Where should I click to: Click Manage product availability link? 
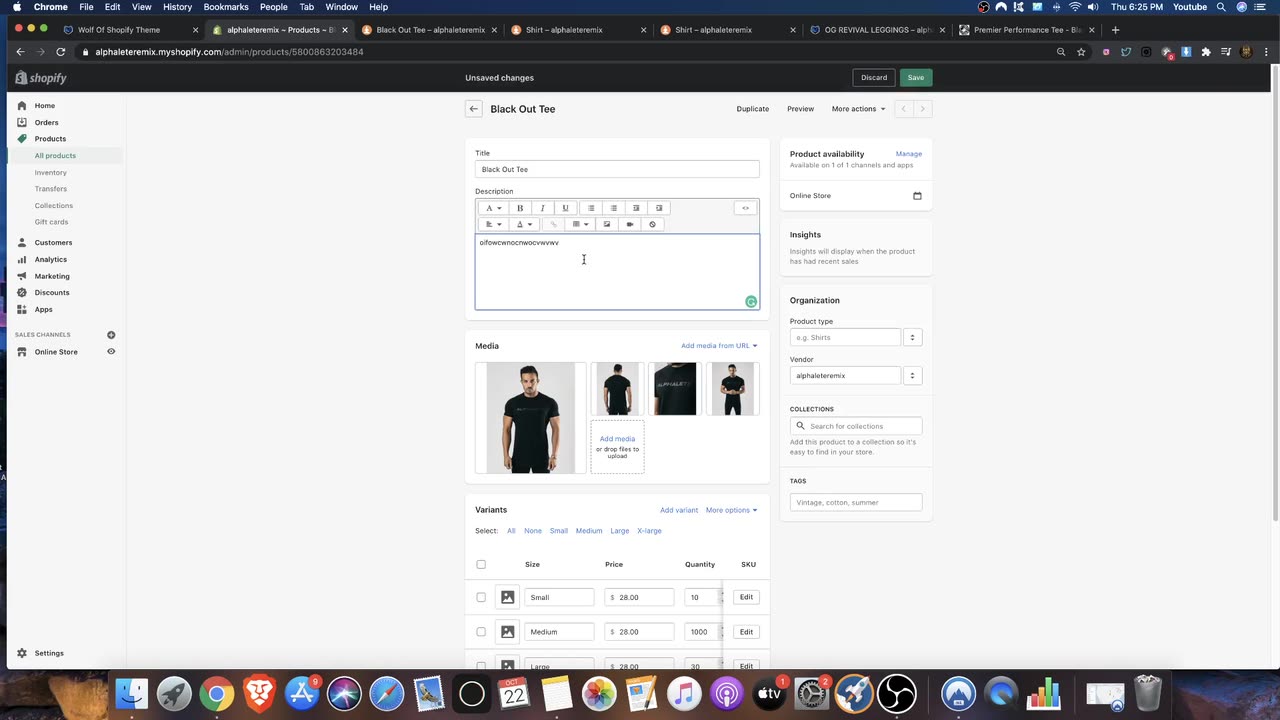click(x=909, y=154)
